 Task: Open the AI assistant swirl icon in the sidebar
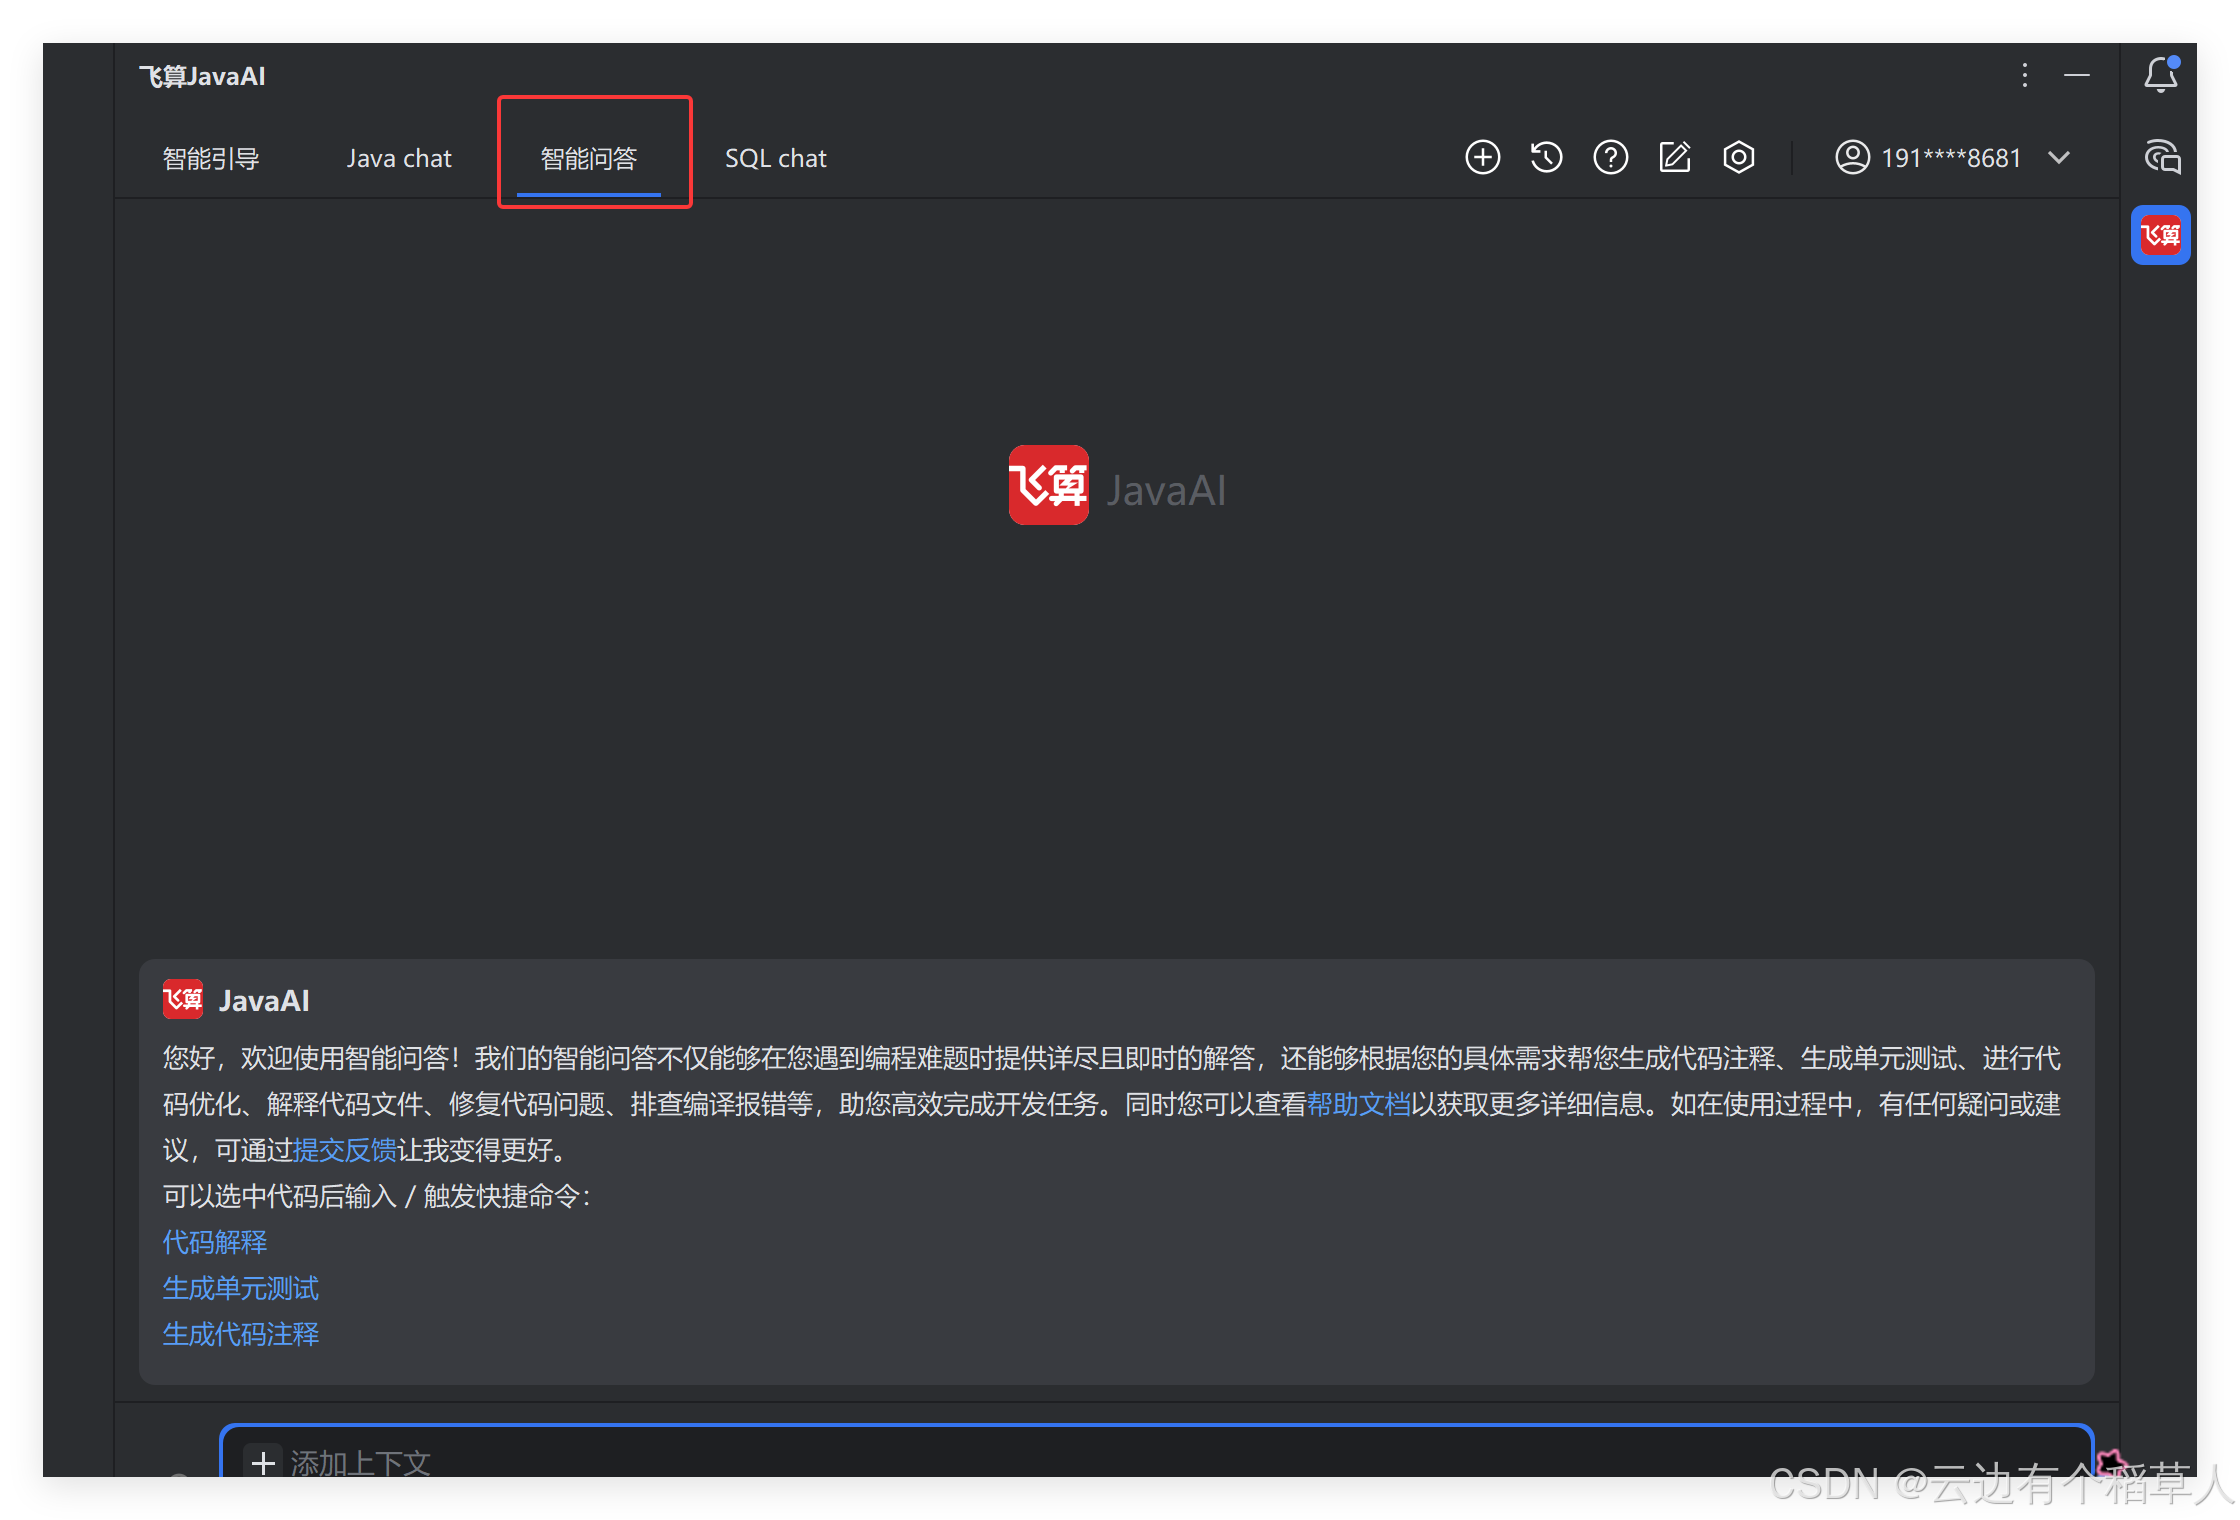(x=2162, y=157)
